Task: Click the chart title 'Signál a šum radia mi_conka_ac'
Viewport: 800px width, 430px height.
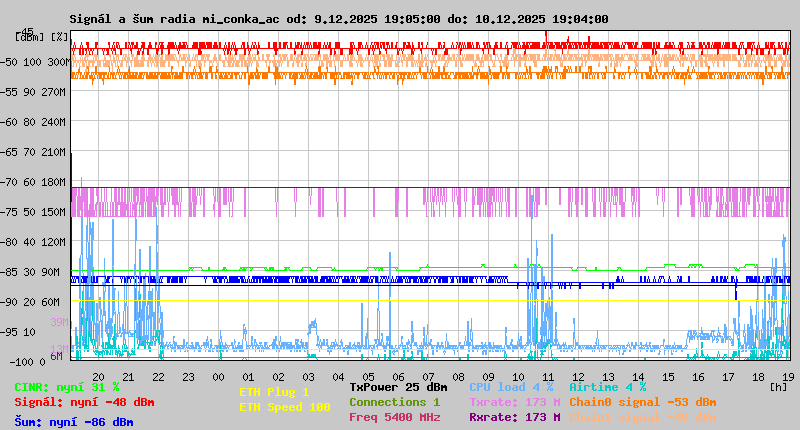Action: pyautogui.click(x=174, y=19)
